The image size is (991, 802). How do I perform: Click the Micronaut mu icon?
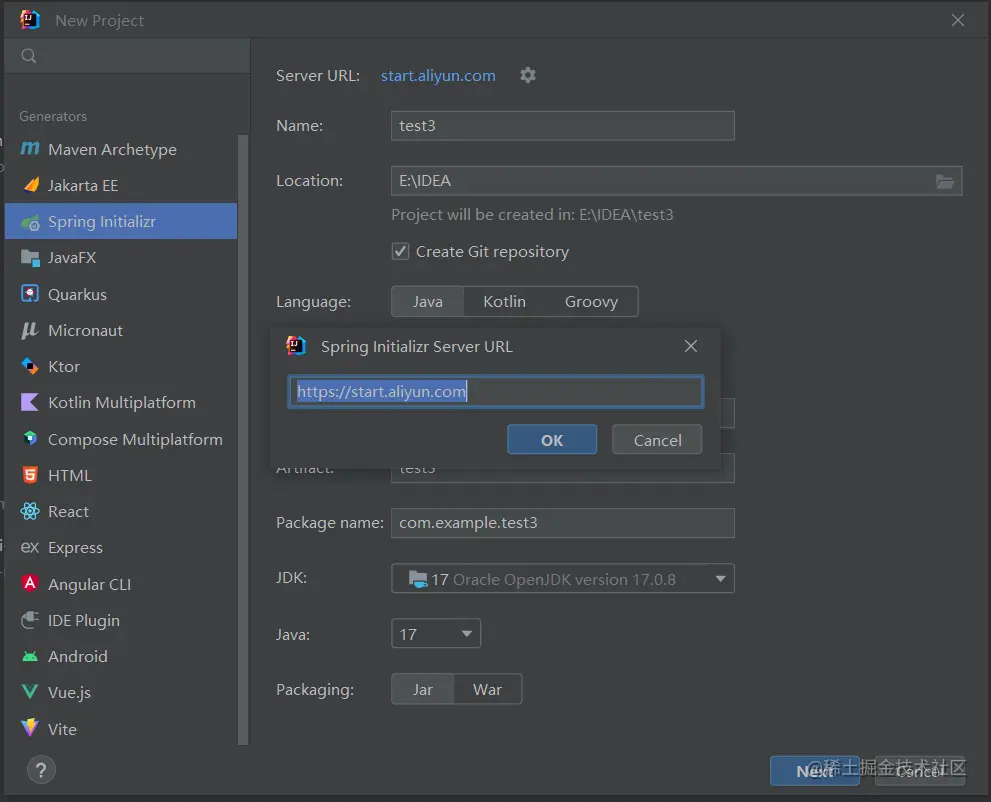[30, 330]
